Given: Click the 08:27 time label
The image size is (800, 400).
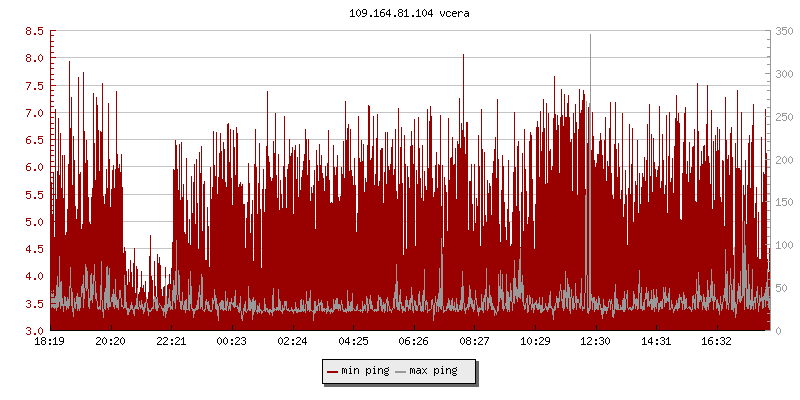Looking at the screenshot, I should tap(474, 342).
